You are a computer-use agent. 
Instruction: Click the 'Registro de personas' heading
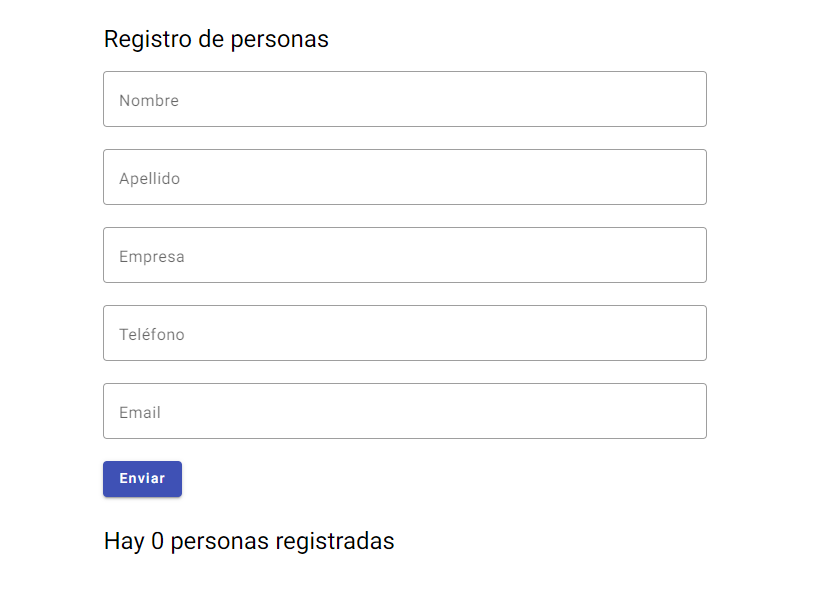click(x=216, y=39)
